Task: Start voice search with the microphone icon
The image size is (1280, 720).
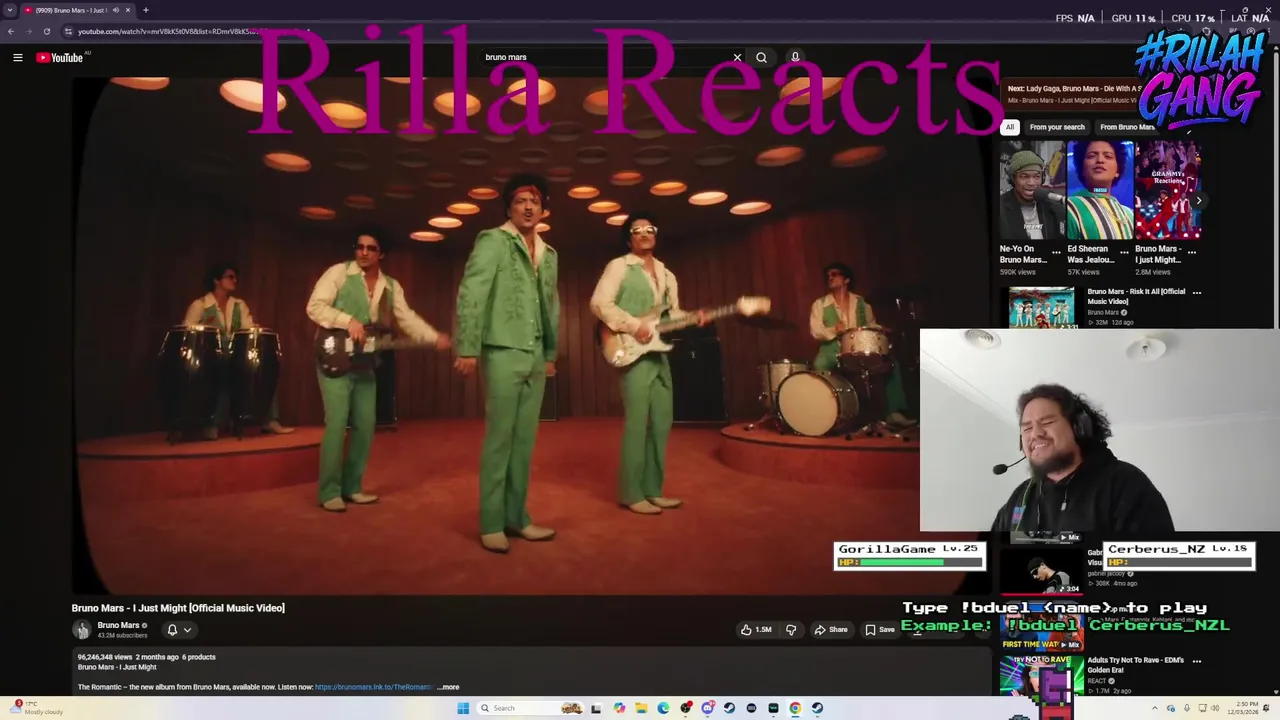Action: (x=795, y=57)
